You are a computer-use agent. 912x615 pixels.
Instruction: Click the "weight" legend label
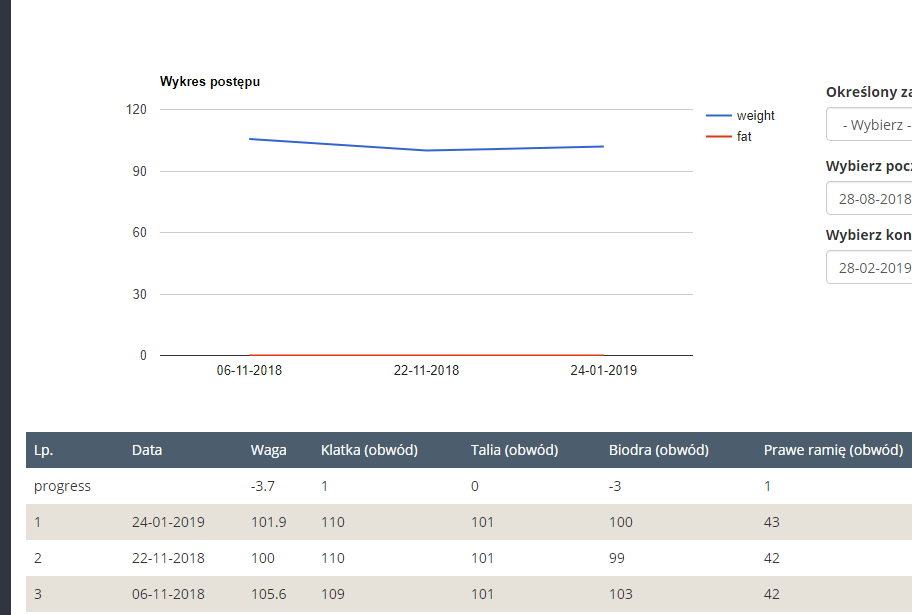(755, 116)
